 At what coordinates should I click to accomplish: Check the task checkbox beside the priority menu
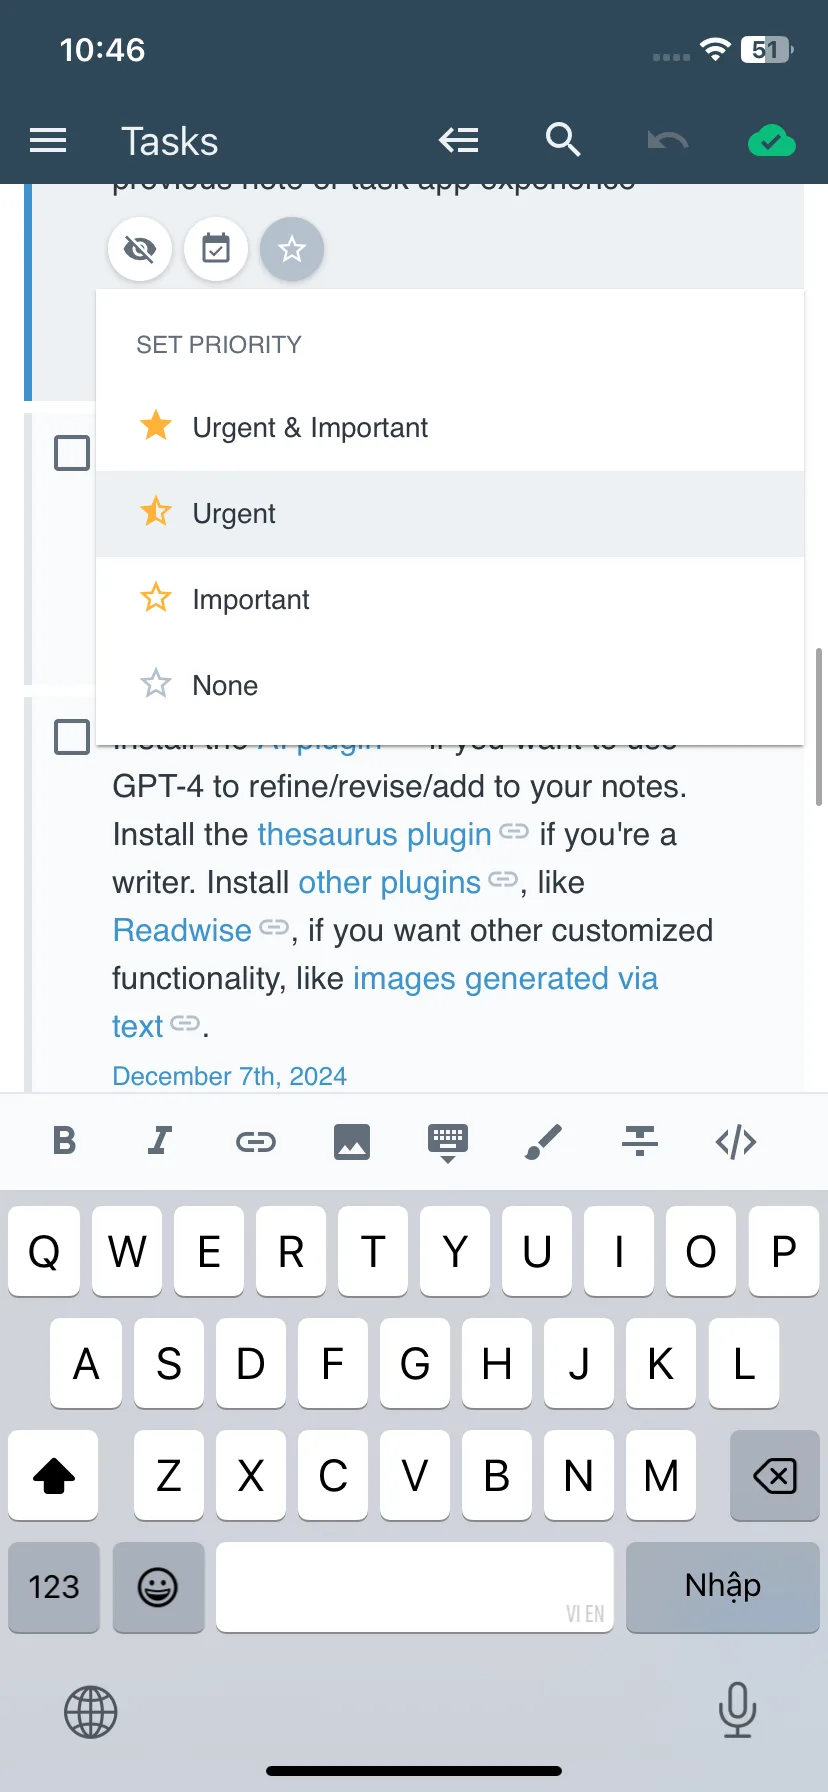click(72, 453)
